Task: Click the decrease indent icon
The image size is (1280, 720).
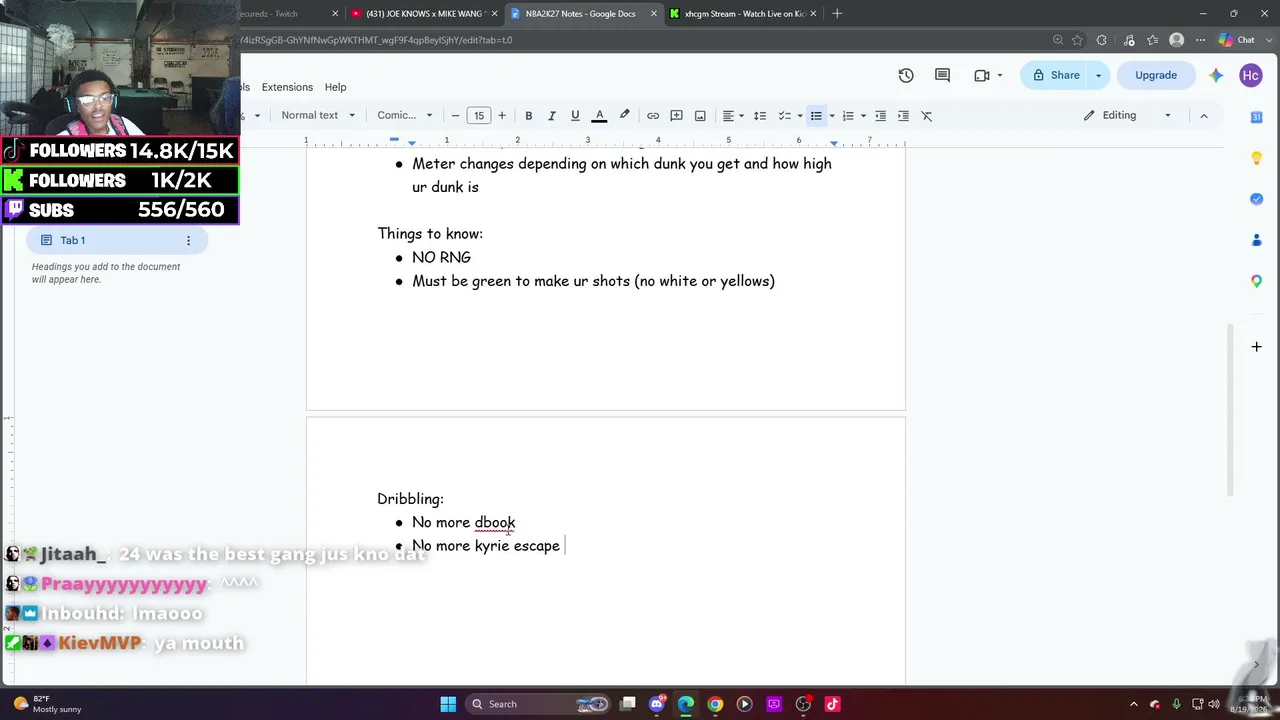Action: (880, 116)
